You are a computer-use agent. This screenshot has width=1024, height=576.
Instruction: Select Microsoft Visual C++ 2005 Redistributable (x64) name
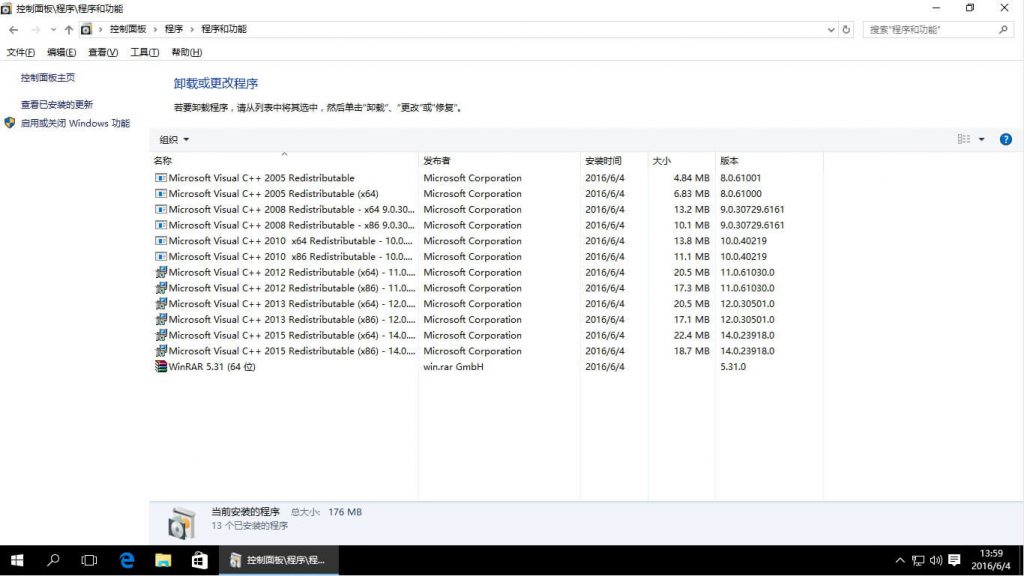(273, 193)
